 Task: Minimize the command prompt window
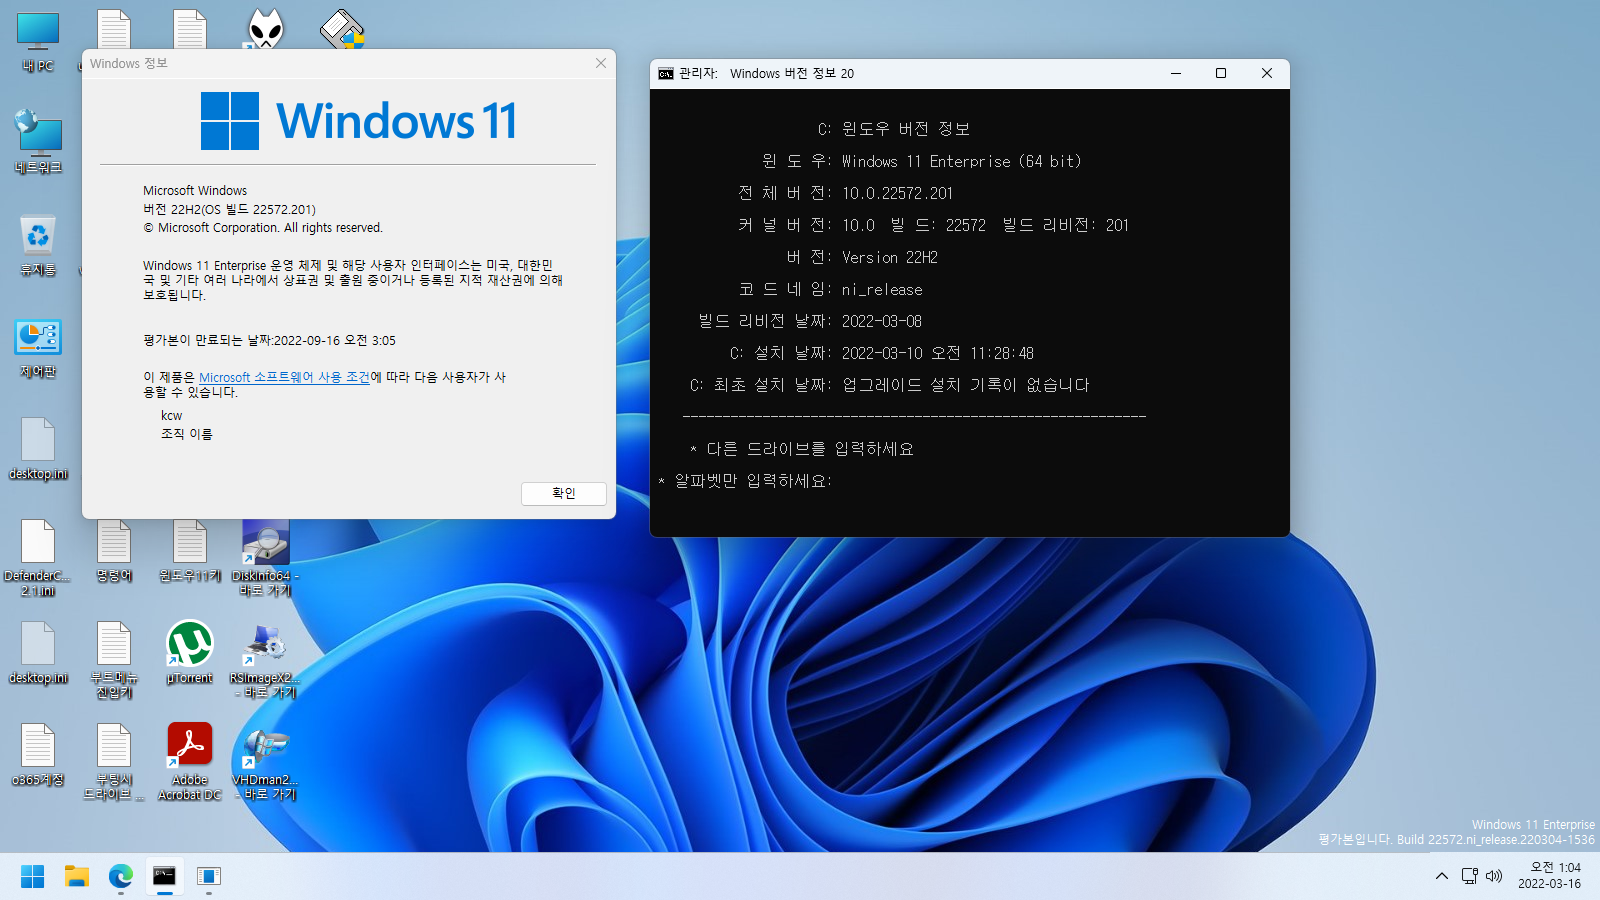[x=1176, y=73]
